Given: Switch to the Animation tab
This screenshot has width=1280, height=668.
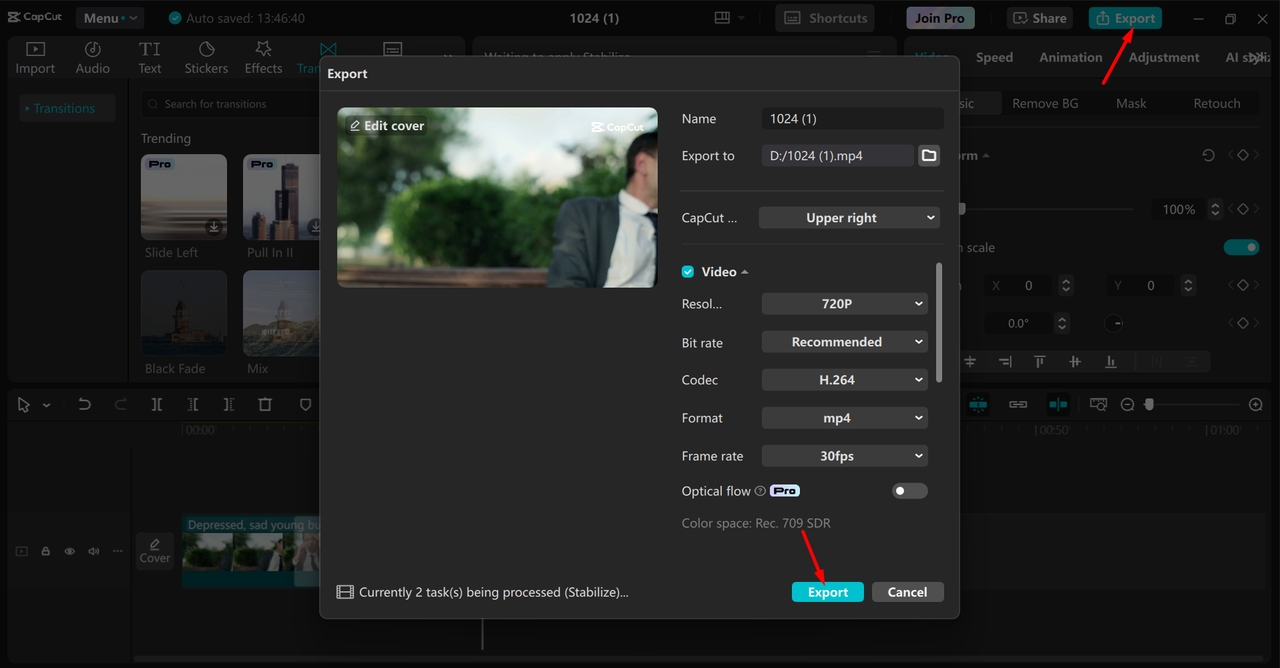Looking at the screenshot, I should pyautogui.click(x=1070, y=57).
